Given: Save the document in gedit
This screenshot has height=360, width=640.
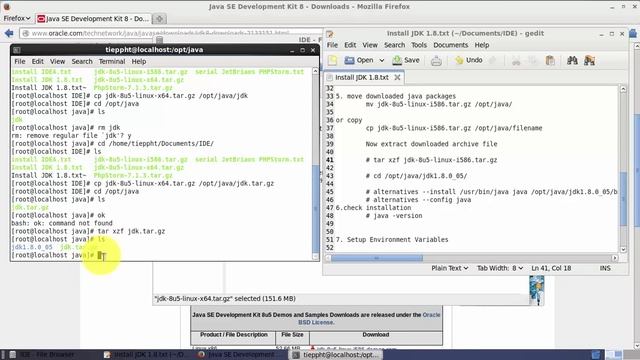Looking at the screenshot, I should click(x=406, y=60).
